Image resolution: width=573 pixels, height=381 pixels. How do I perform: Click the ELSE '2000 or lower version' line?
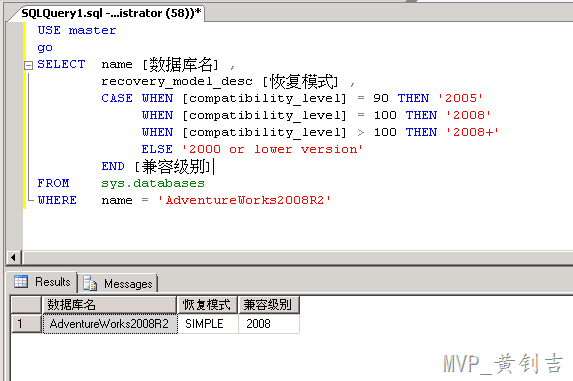point(252,149)
